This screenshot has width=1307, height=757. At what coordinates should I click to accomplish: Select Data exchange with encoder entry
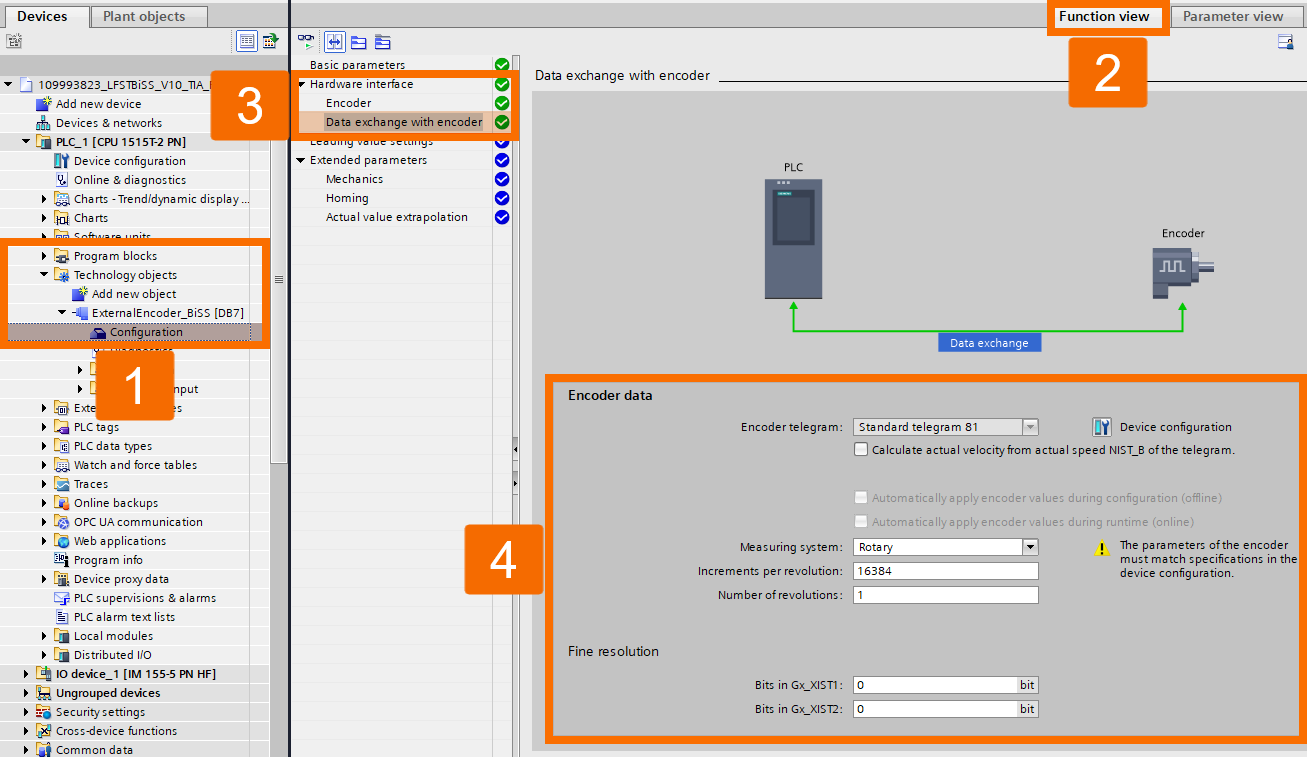404,122
